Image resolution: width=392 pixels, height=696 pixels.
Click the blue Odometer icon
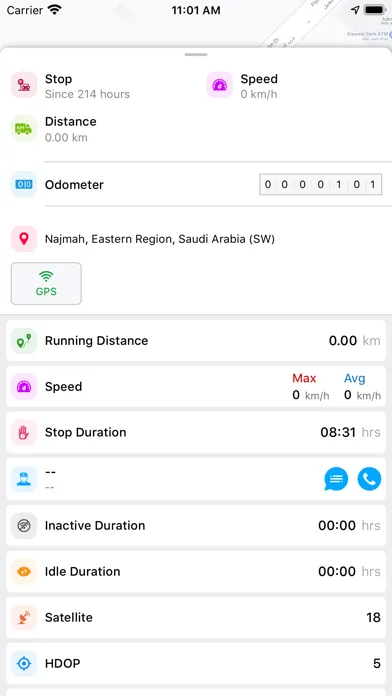click(x=24, y=184)
